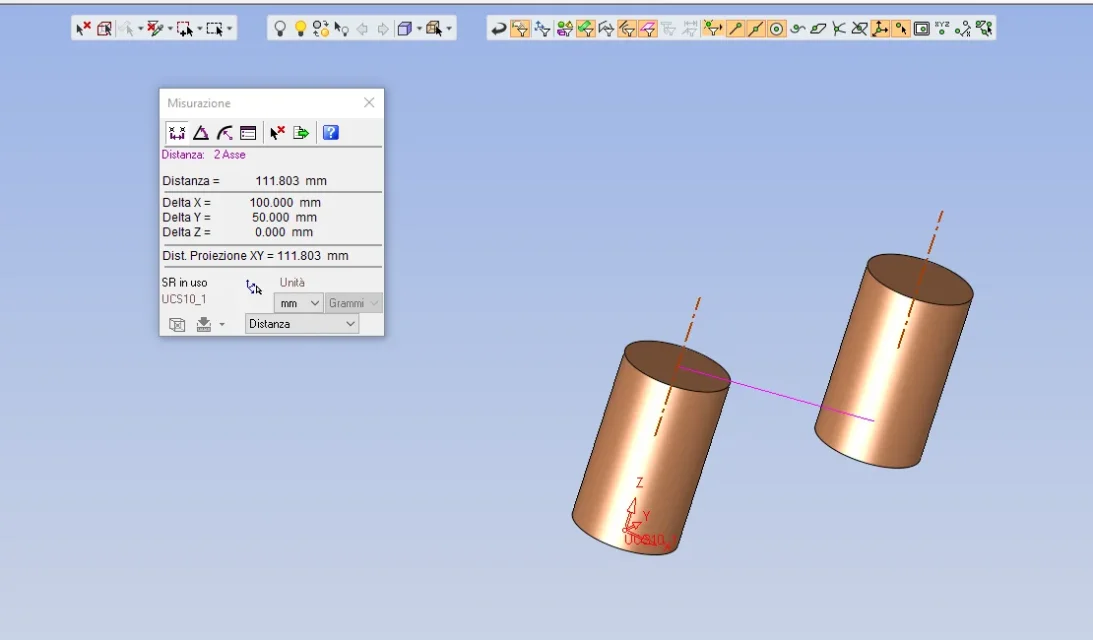Click the Dist. Proiezione XY line
1093x640 pixels.
[x=255, y=256]
